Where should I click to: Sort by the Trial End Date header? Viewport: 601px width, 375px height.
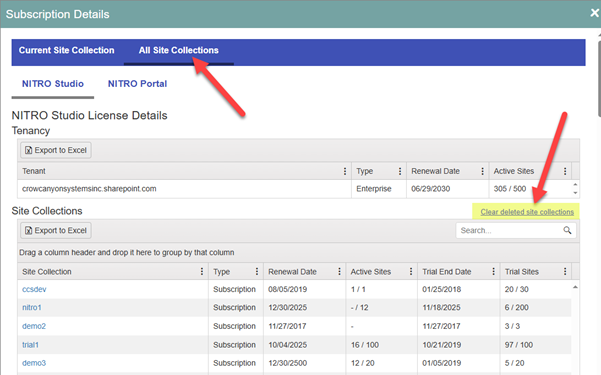447,271
